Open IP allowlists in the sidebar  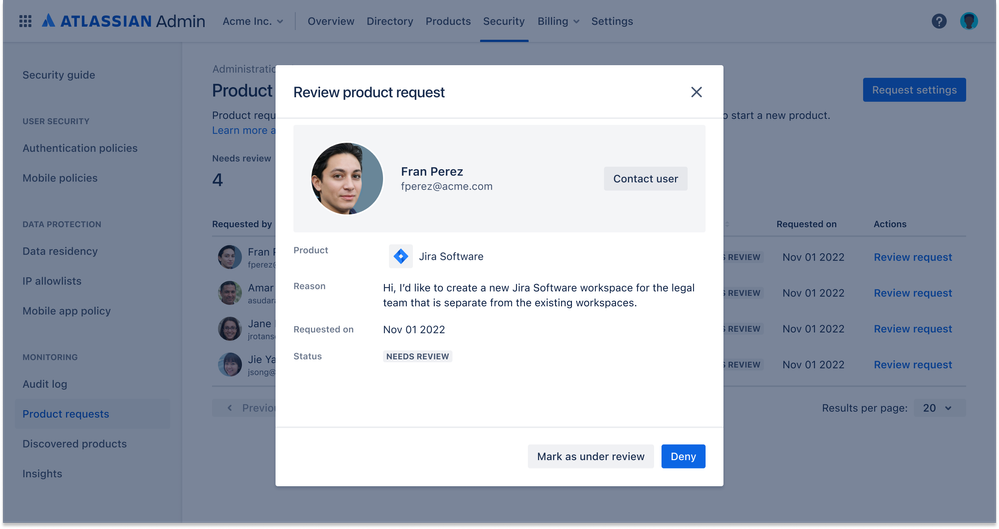click(52, 281)
